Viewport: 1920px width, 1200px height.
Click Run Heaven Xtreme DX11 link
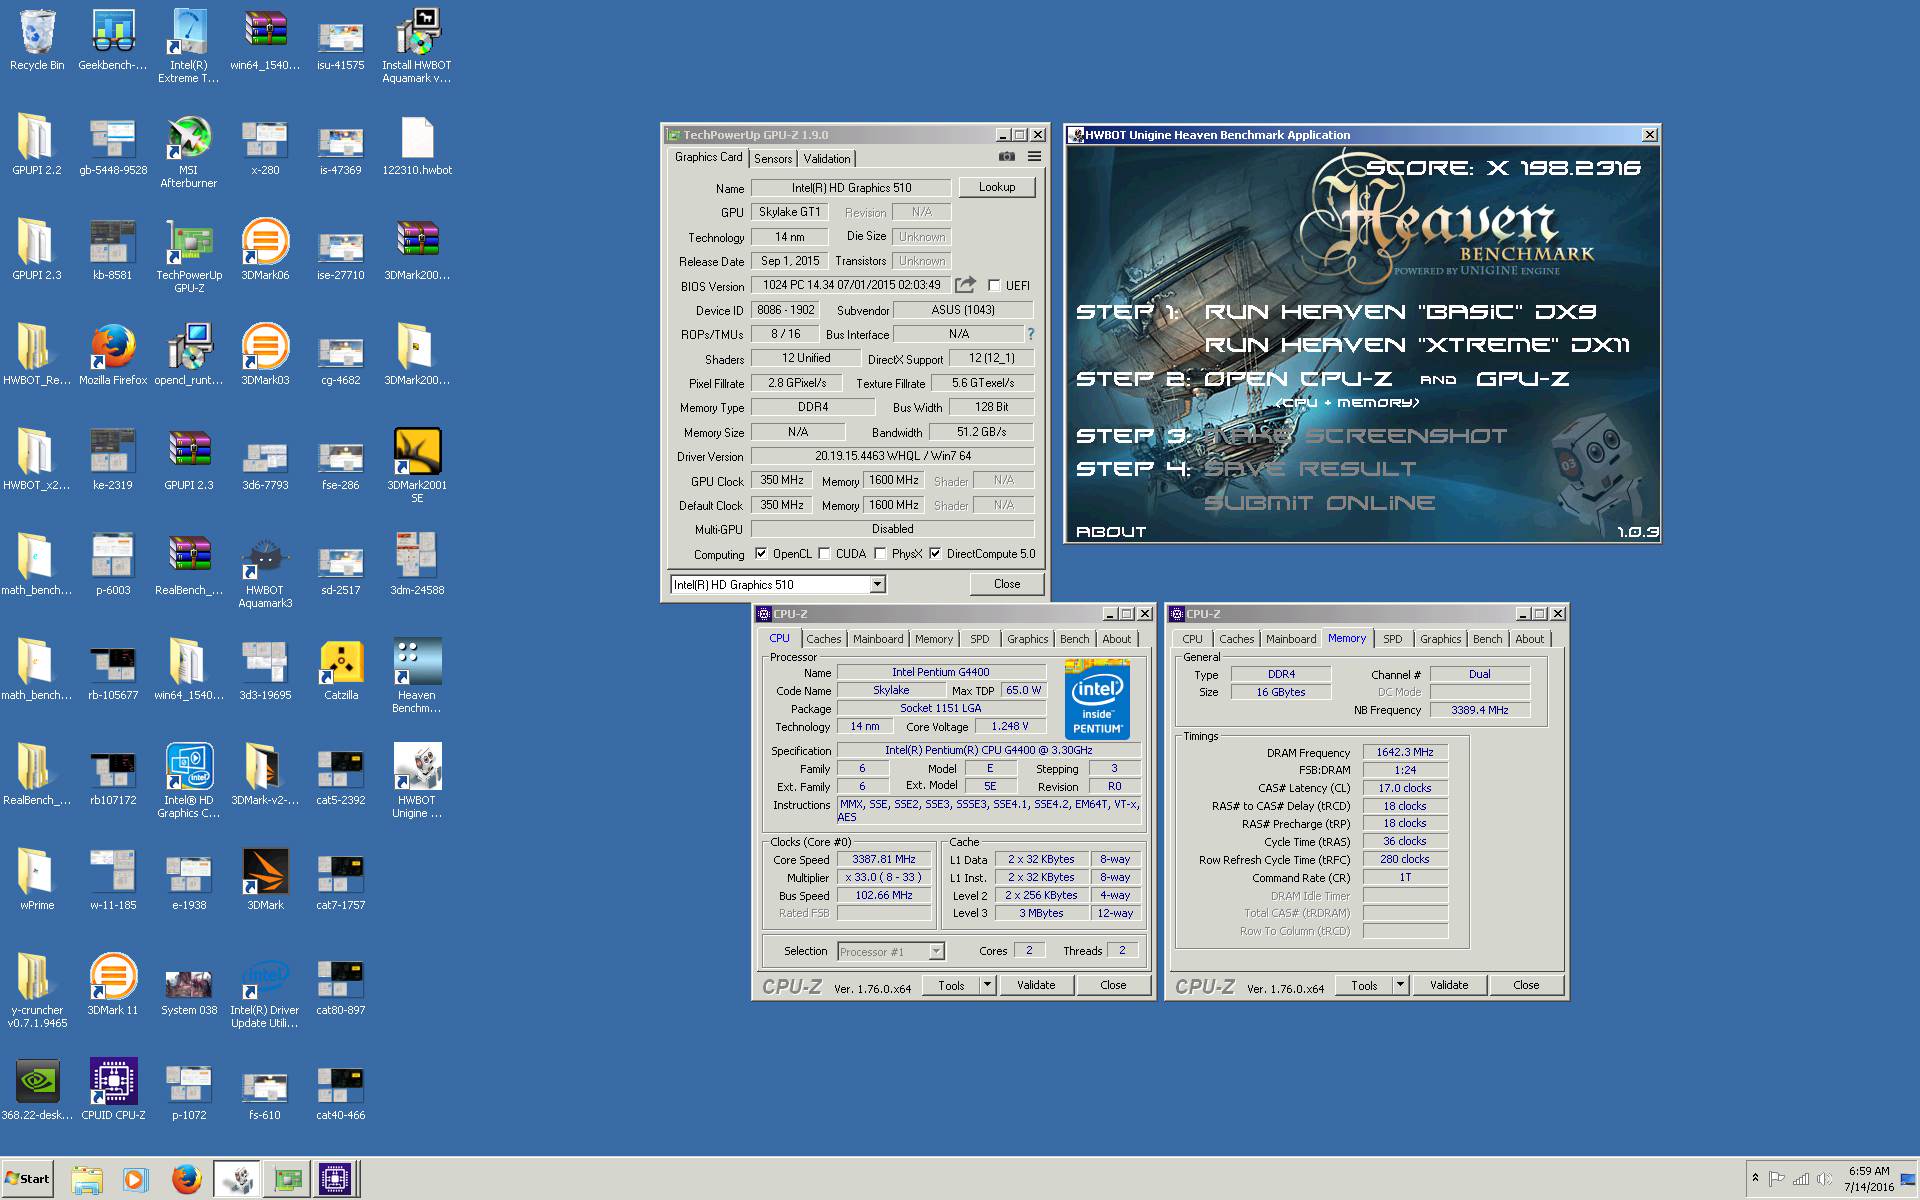coord(1417,345)
